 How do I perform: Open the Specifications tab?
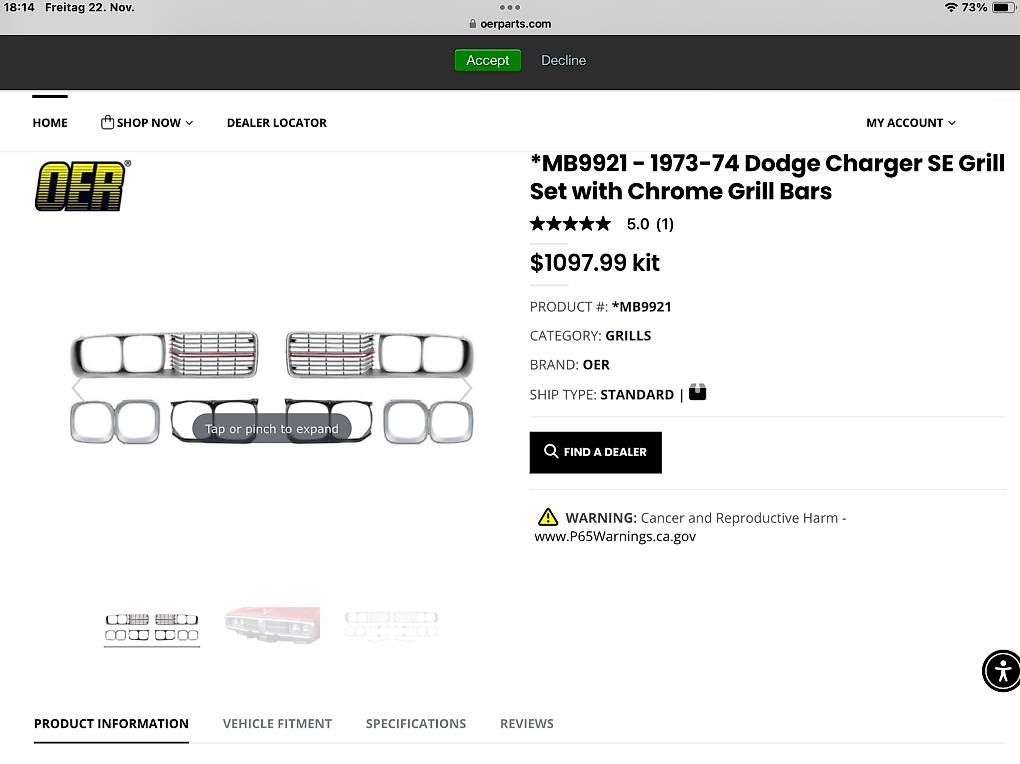416,723
